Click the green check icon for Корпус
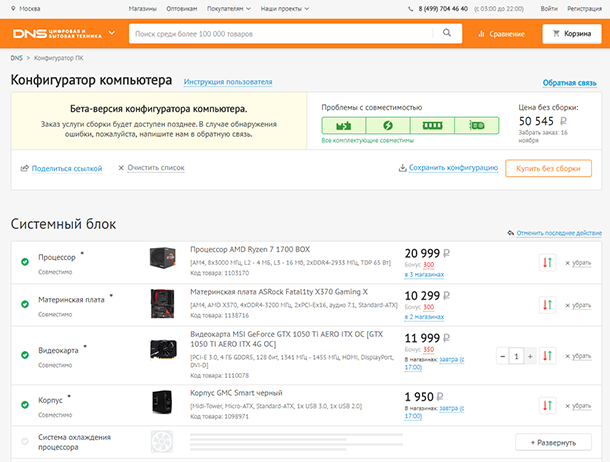Screen dimensions: 610x462 click(x=25, y=405)
